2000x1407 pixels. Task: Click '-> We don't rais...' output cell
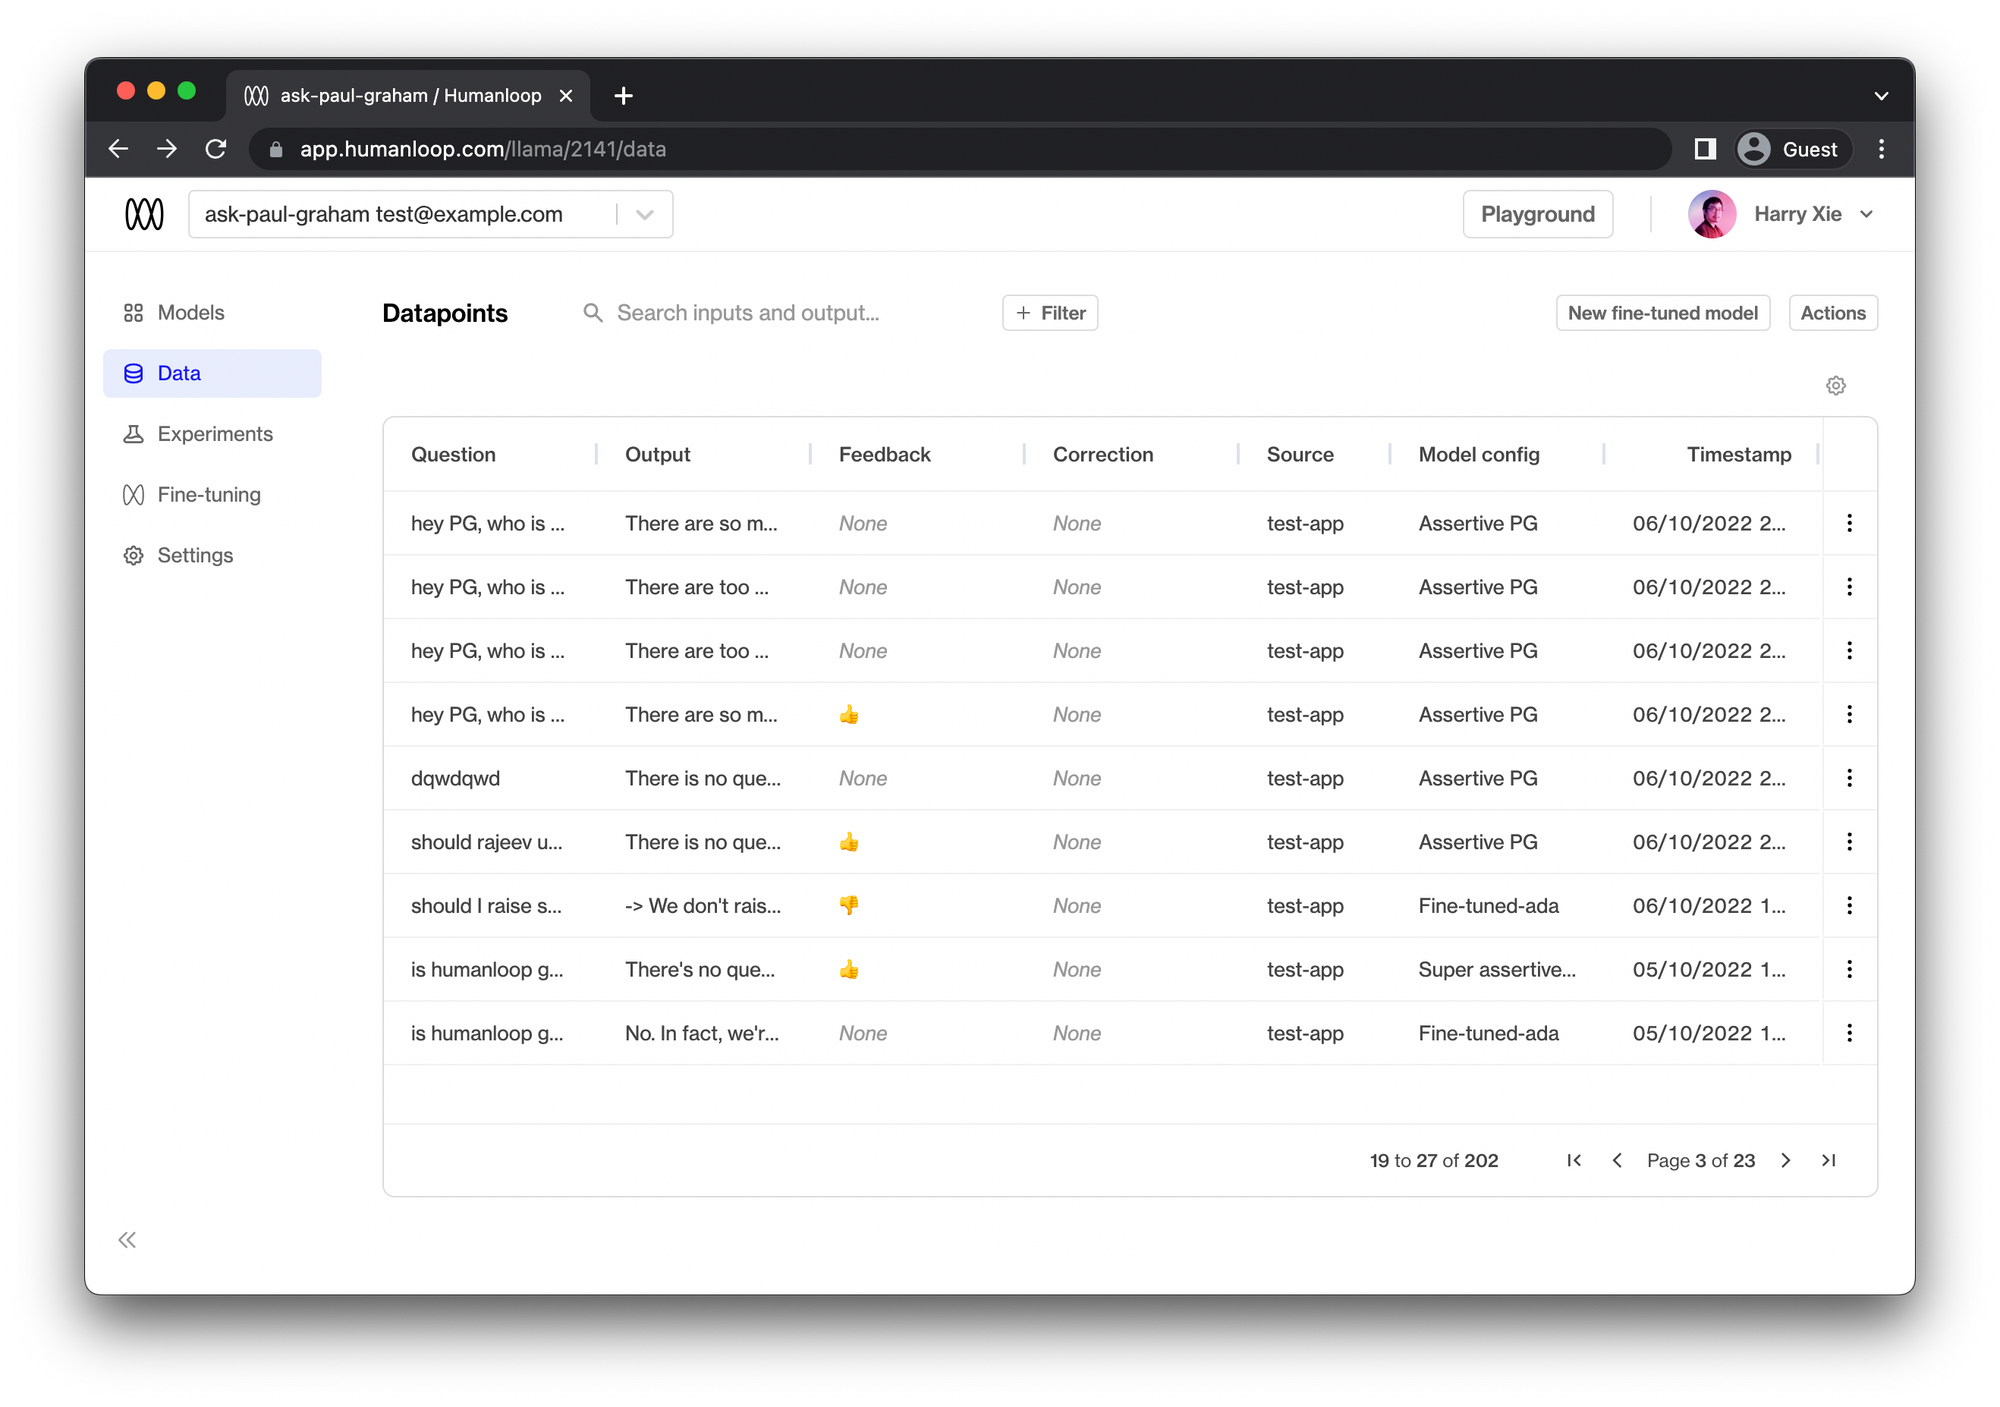pos(703,906)
